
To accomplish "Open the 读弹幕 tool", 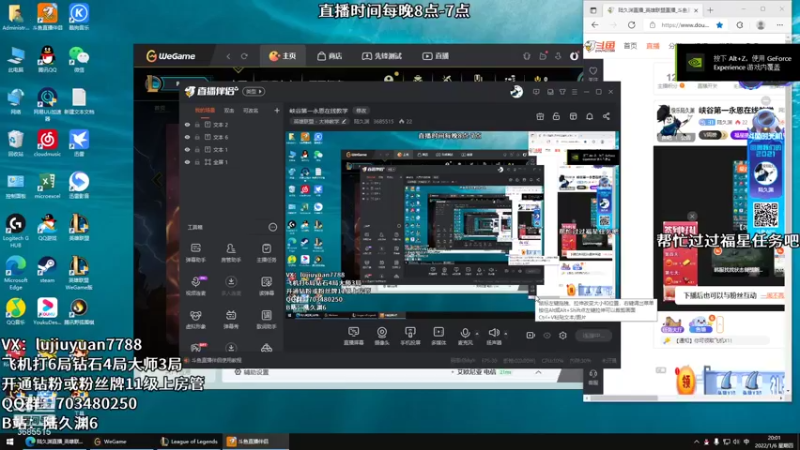I will pyautogui.click(x=266, y=286).
